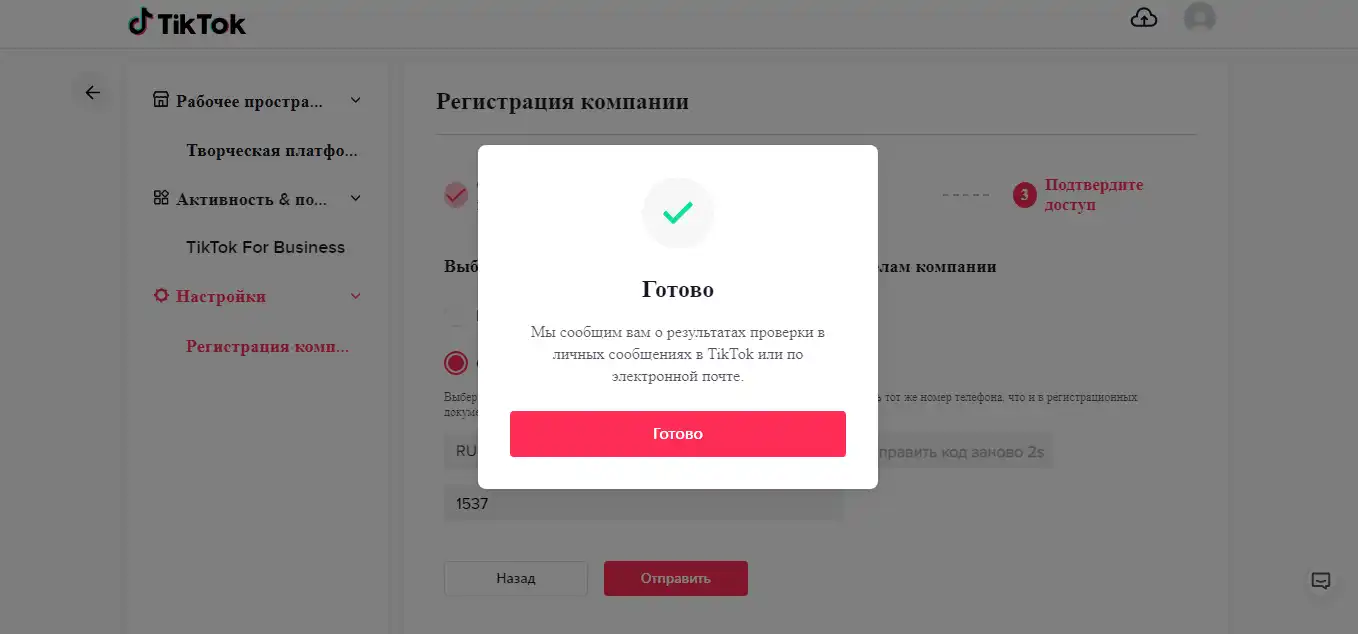The height and width of the screenshot is (634, 1358).
Task: Select the red selected radio button
Action: pos(456,363)
